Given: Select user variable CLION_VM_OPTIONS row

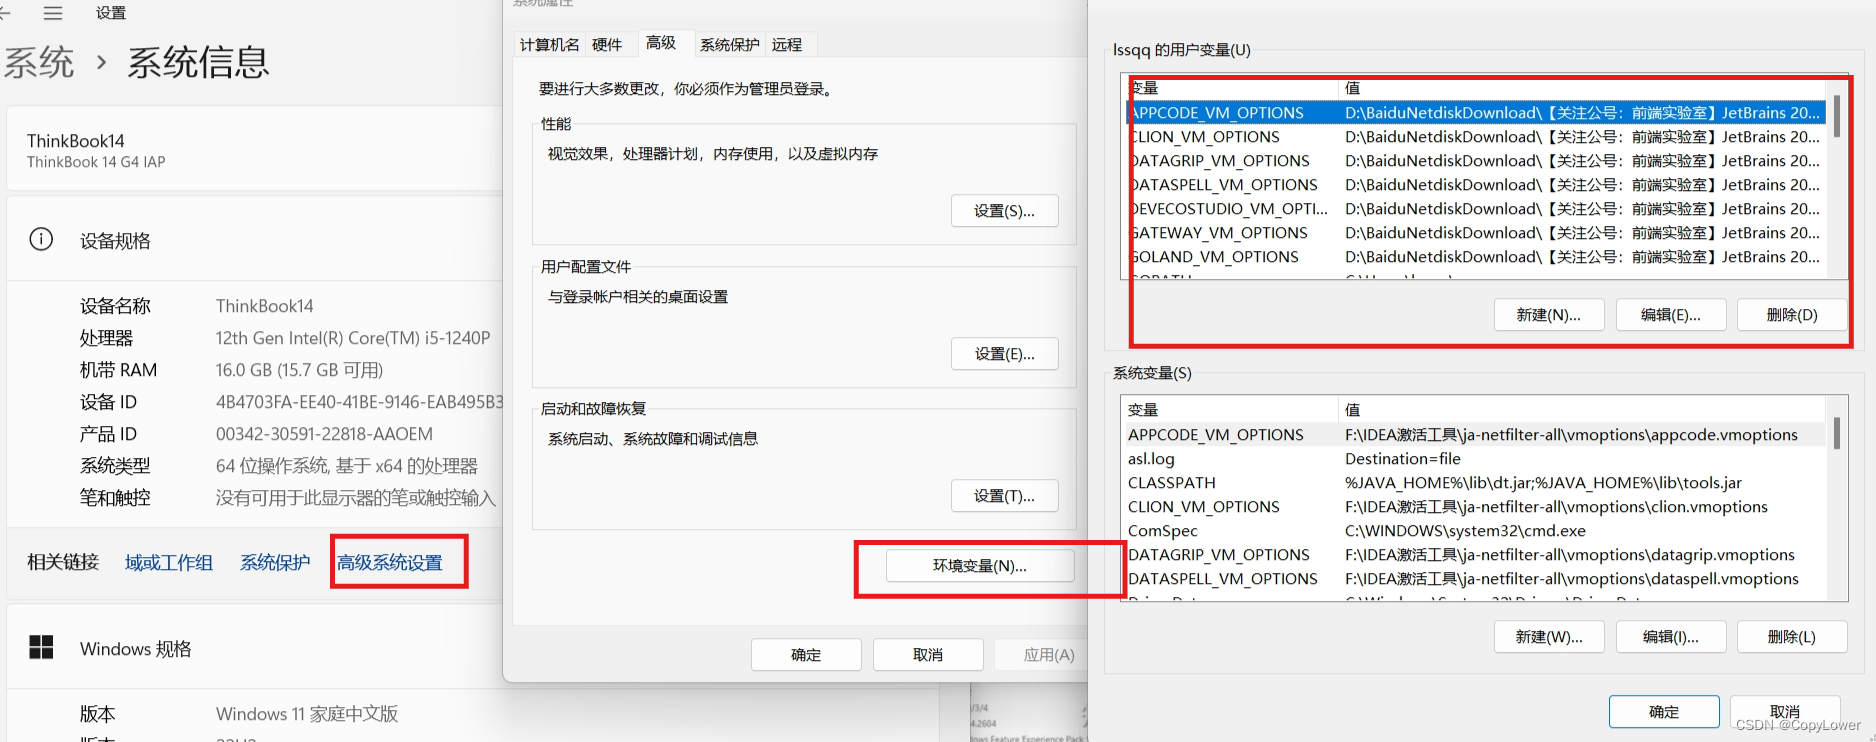Looking at the screenshot, I should click(x=1477, y=137).
